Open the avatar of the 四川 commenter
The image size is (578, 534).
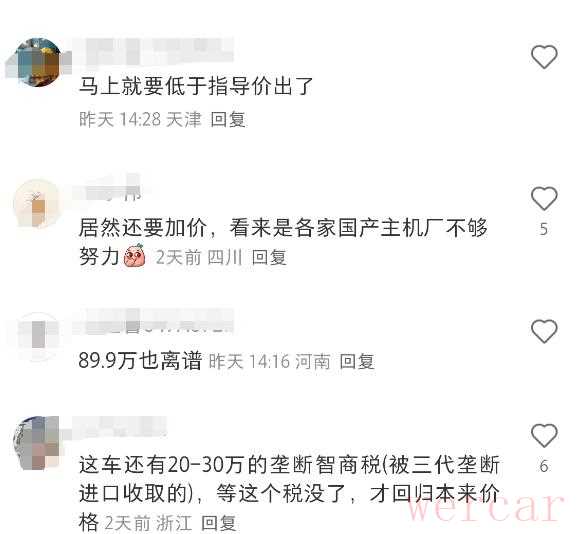(36, 203)
